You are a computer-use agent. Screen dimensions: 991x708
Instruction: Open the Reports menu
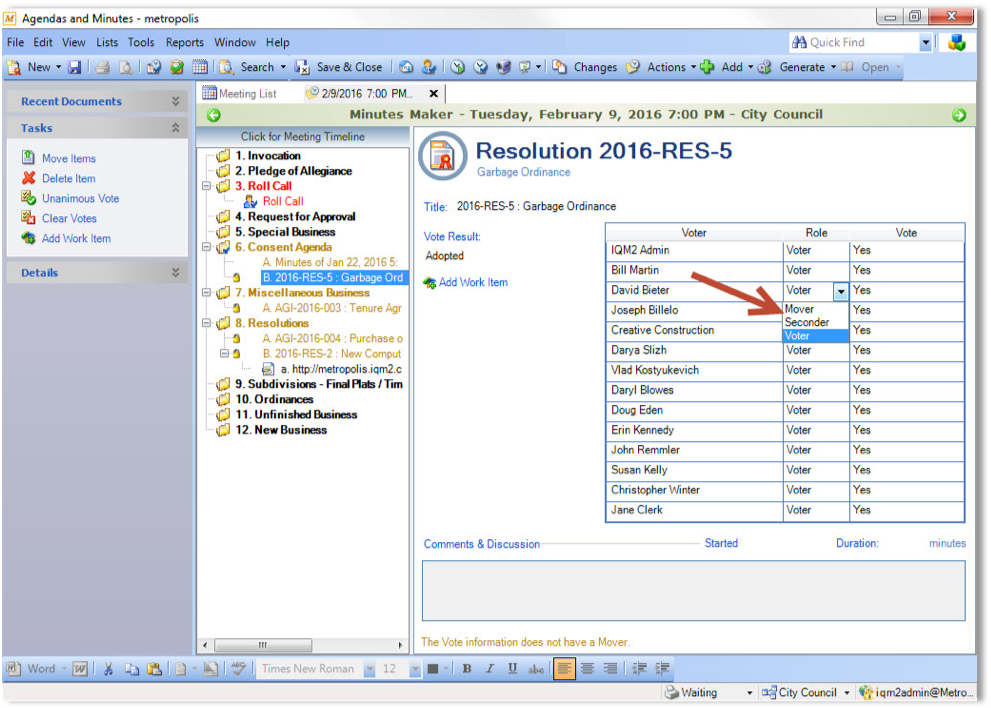tap(185, 42)
